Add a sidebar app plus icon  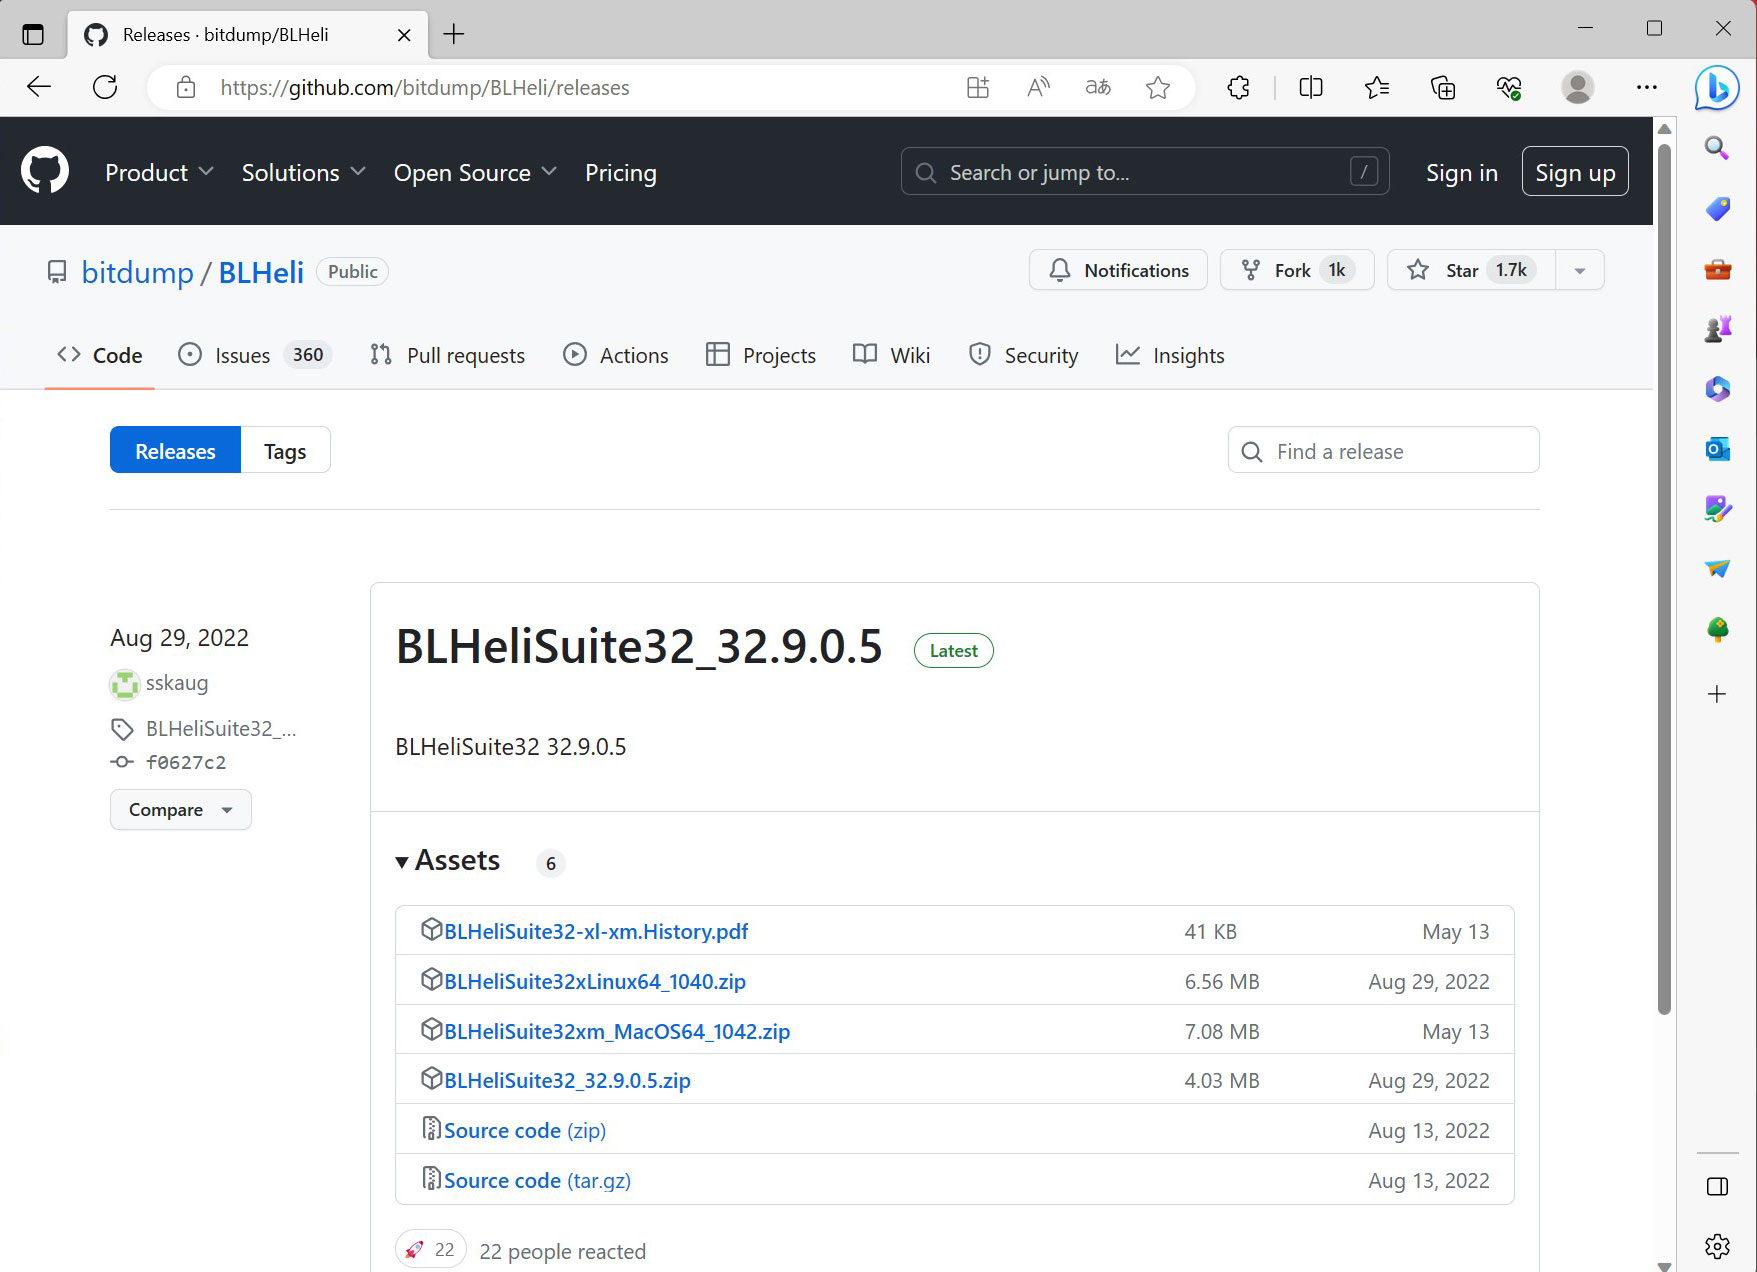tap(1717, 694)
